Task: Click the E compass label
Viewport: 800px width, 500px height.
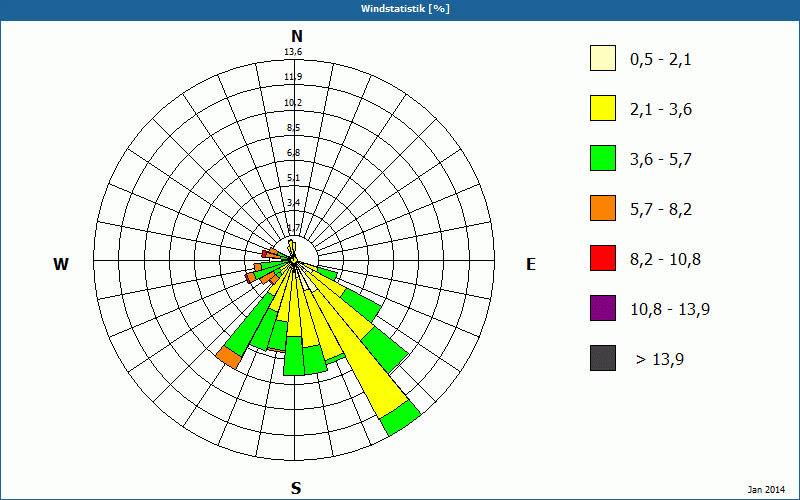Action: point(531,264)
